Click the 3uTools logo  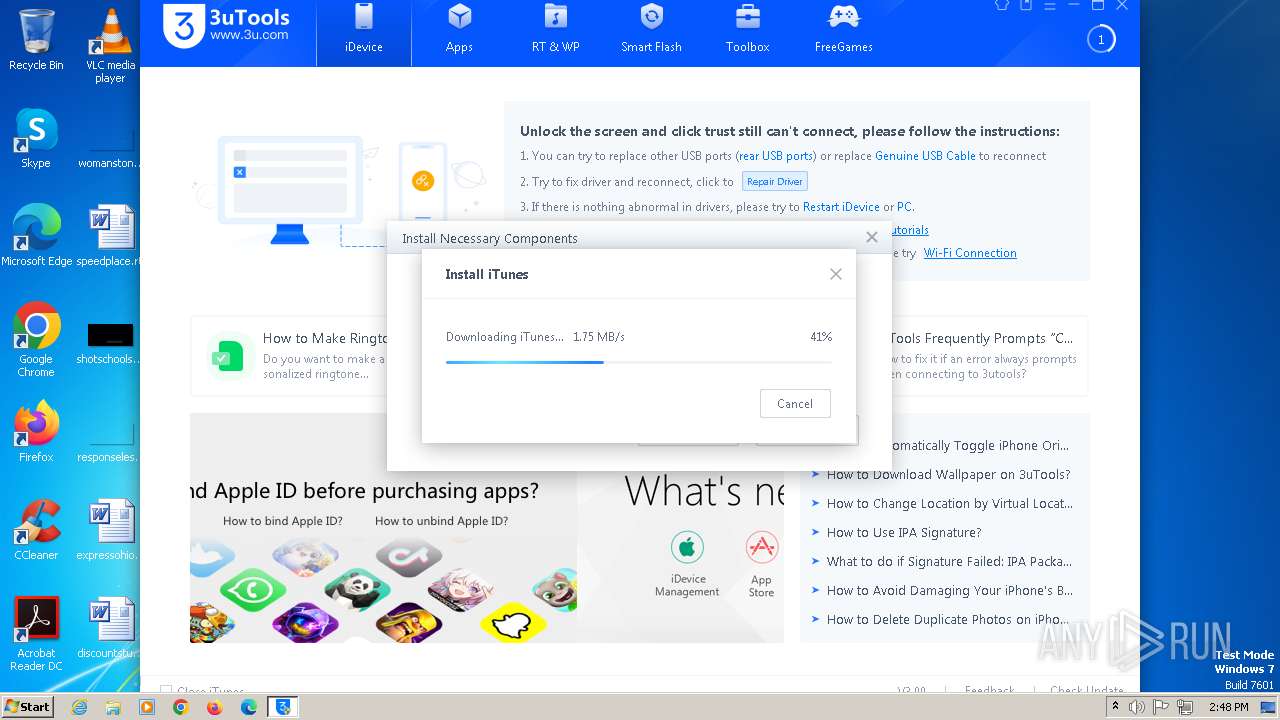click(x=228, y=25)
